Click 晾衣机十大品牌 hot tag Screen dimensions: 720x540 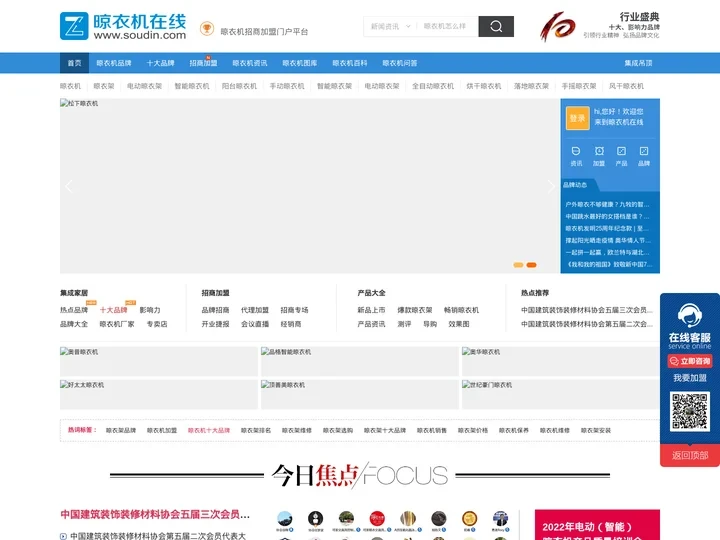tap(209, 430)
